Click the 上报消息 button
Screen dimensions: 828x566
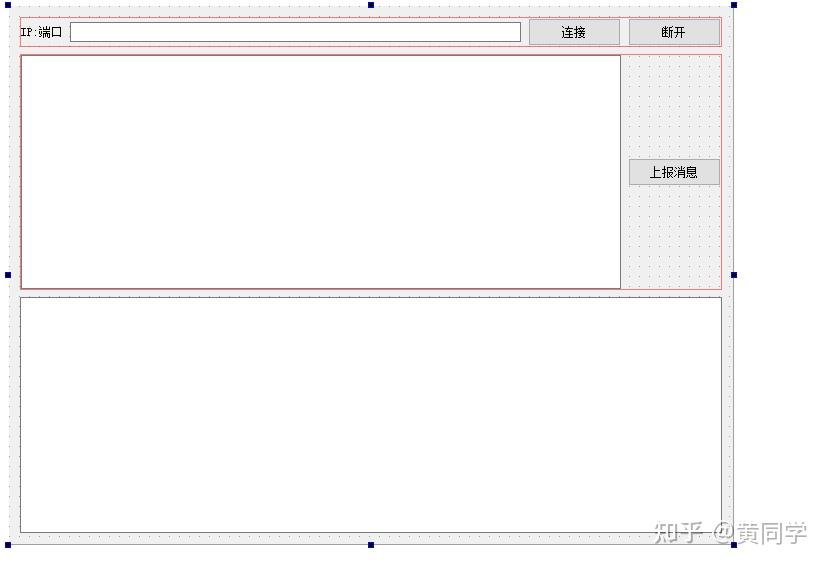point(674,172)
